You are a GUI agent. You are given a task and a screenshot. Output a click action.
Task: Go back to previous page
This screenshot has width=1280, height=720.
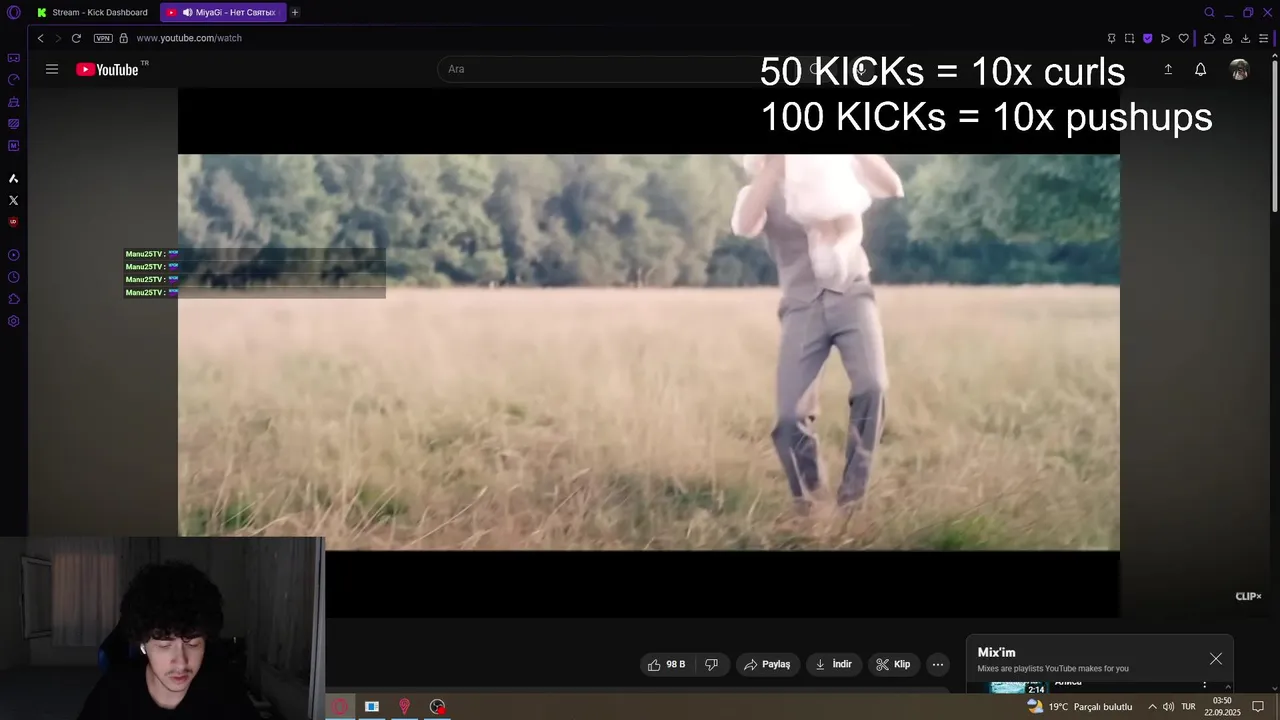point(40,38)
